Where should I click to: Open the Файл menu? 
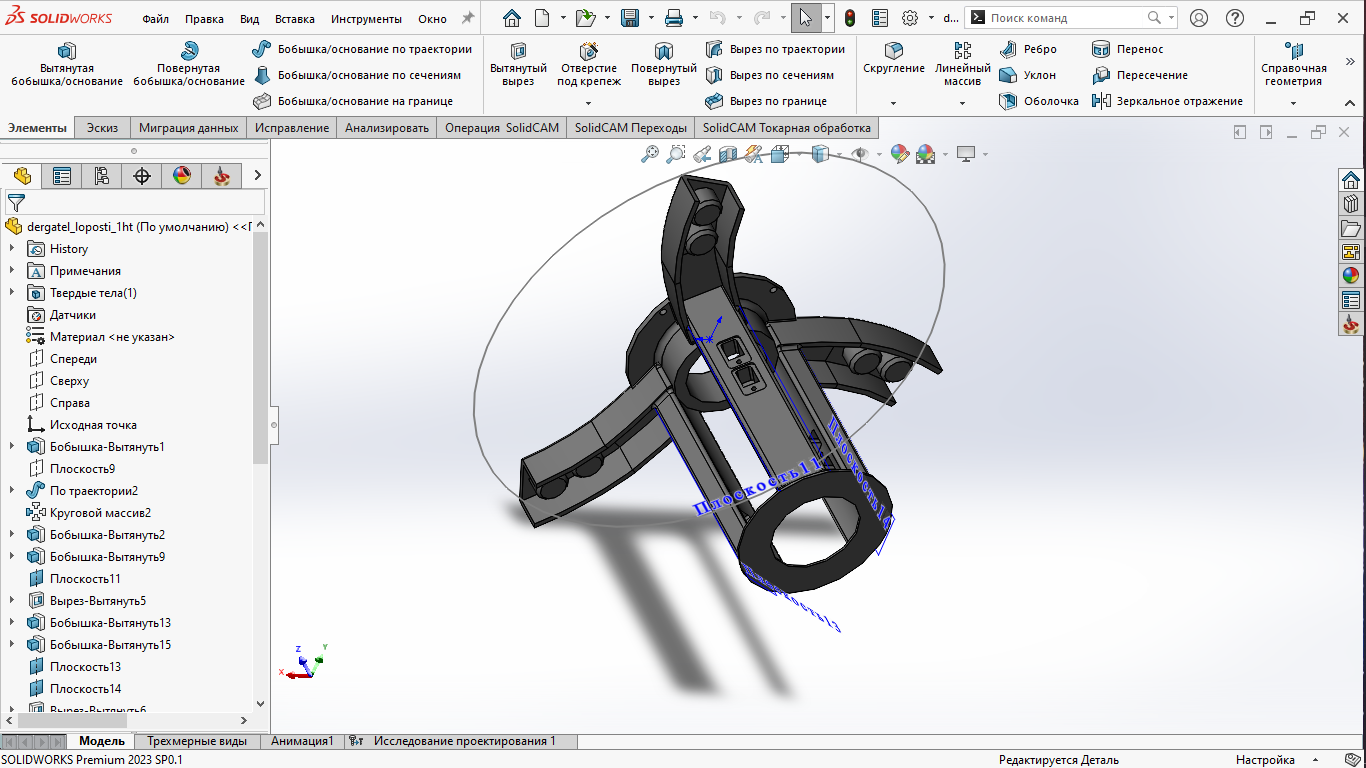coord(155,19)
